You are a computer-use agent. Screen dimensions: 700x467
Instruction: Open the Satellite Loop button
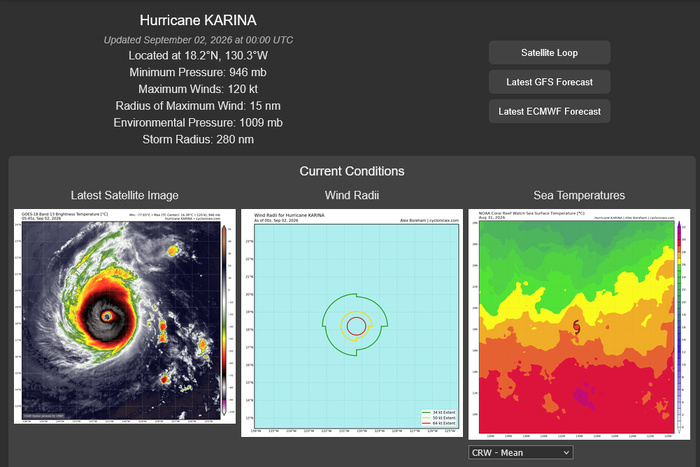coord(549,53)
